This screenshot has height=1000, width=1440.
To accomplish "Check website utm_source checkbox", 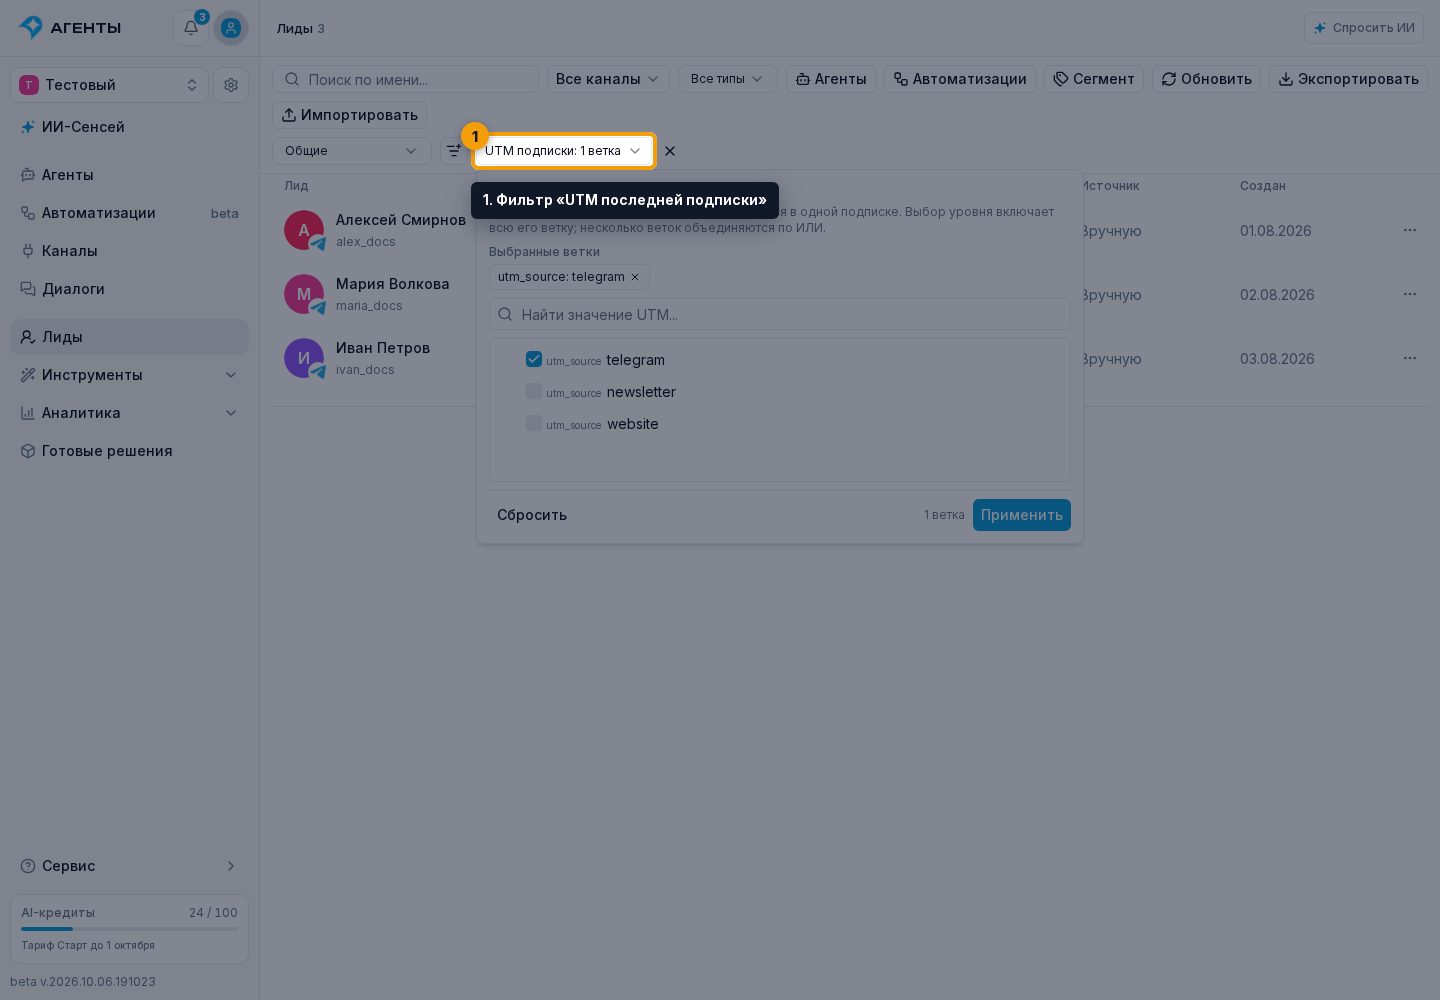I will coord(534,423).
